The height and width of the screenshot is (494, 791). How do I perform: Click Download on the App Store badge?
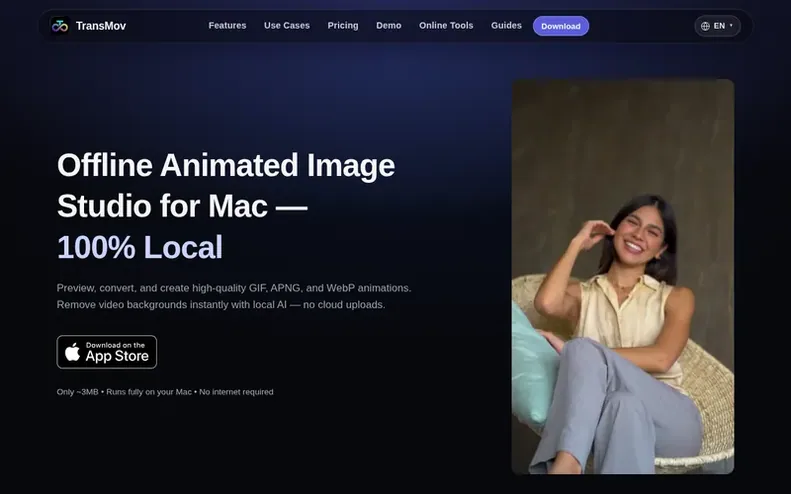[x=107, y=352]
